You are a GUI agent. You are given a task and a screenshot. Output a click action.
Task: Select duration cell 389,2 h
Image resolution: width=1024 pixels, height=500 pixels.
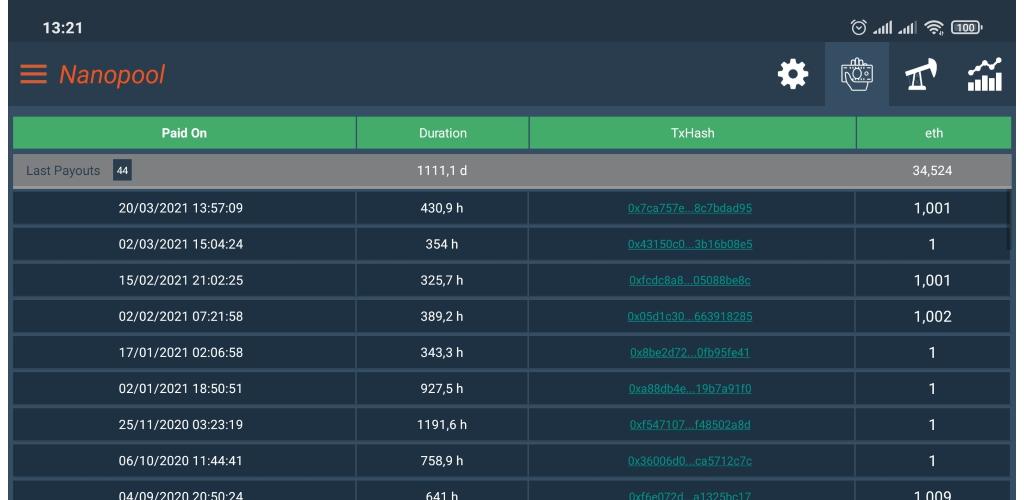441,317
